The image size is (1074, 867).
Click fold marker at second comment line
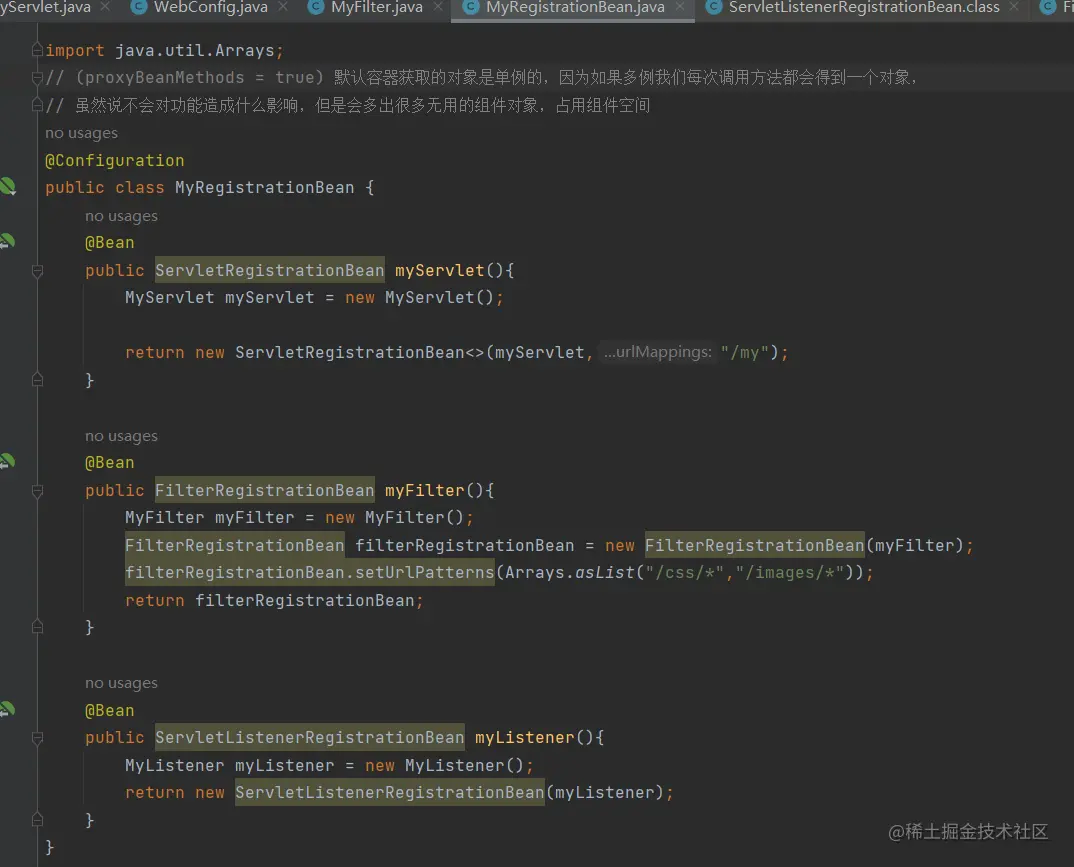pyautogui.click(x=38, y=105)
